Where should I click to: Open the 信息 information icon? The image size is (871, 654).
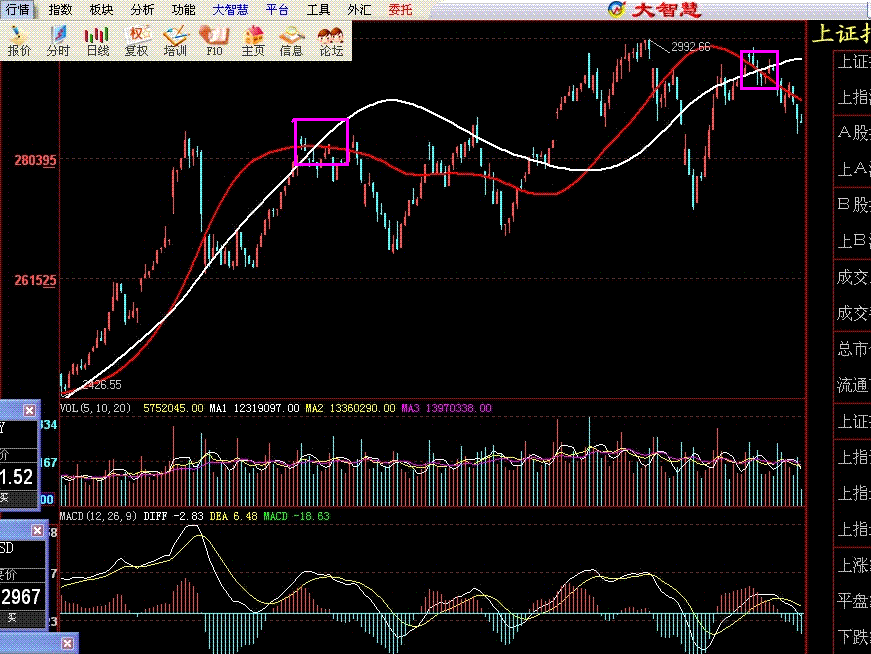click(292, 41)
